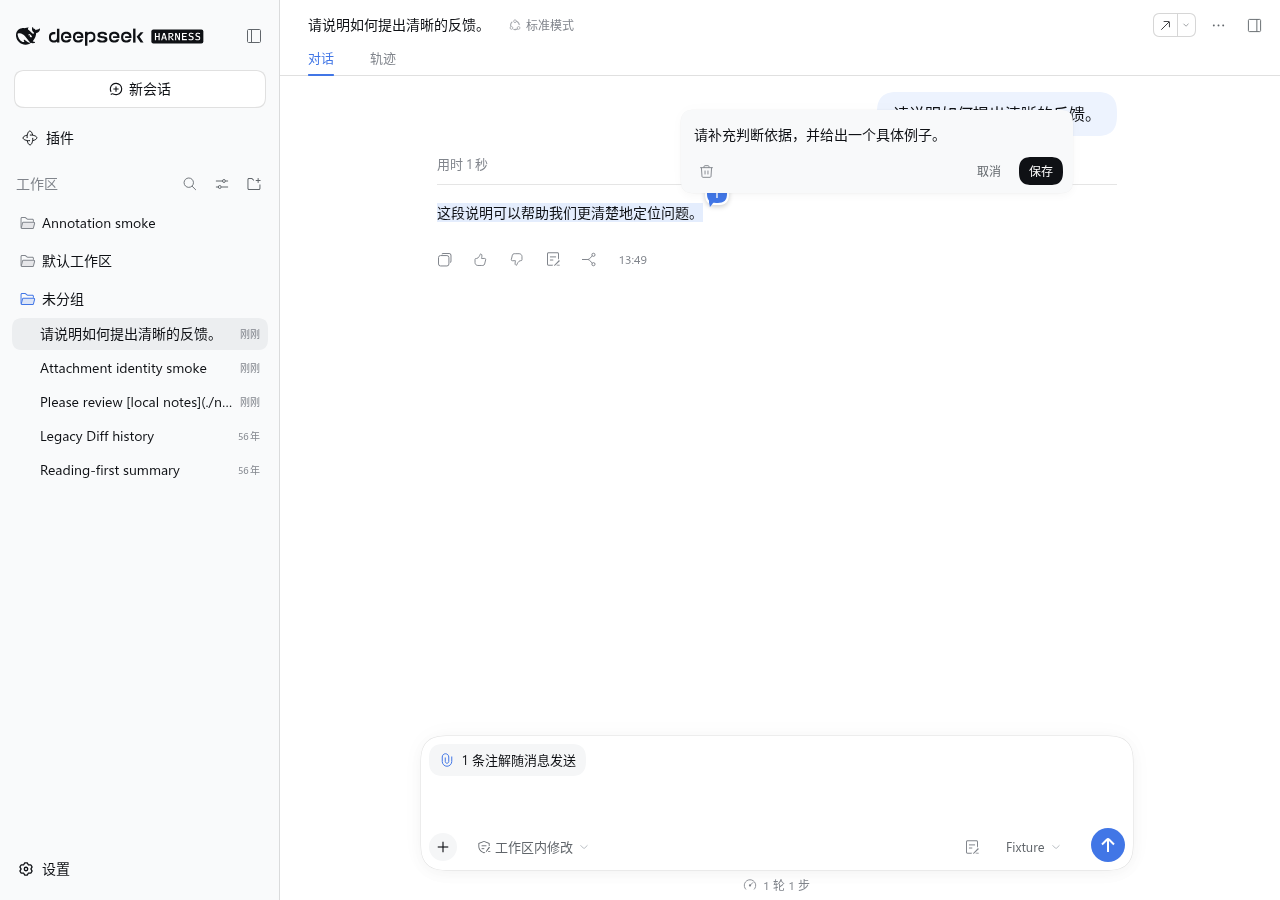Expand the 默认工作区 folder
The image size is (1280, 900).
(x=140, y=261)
